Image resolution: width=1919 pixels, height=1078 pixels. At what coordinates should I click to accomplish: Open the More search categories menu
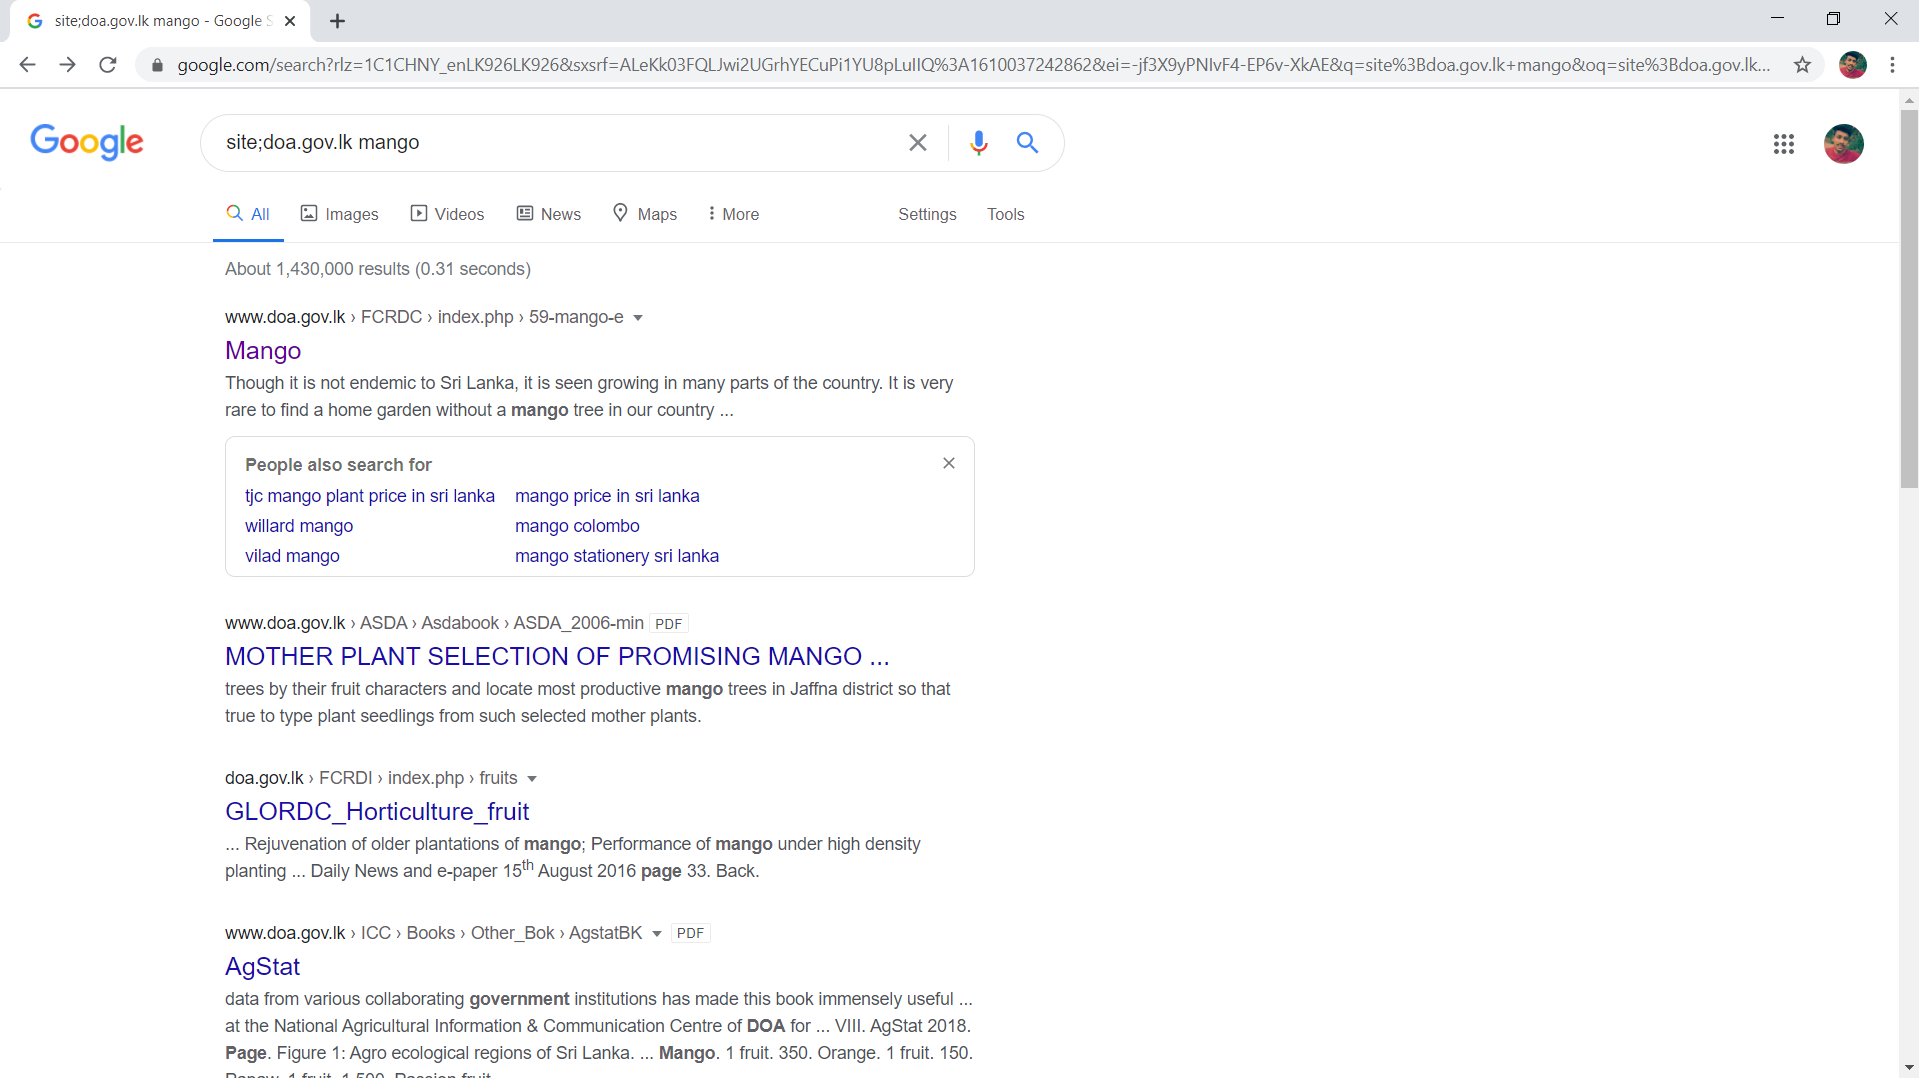(x=733, y=214)
